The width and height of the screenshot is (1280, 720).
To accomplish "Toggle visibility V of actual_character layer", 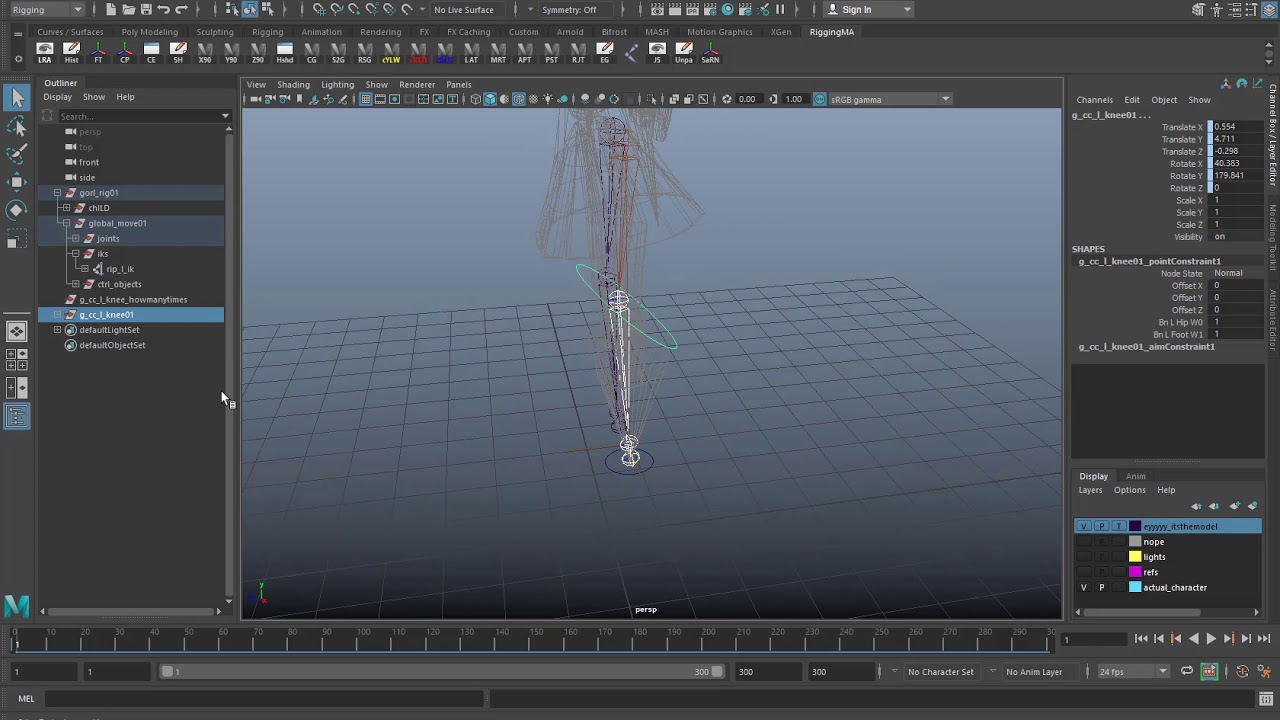I will (1084, 587).
